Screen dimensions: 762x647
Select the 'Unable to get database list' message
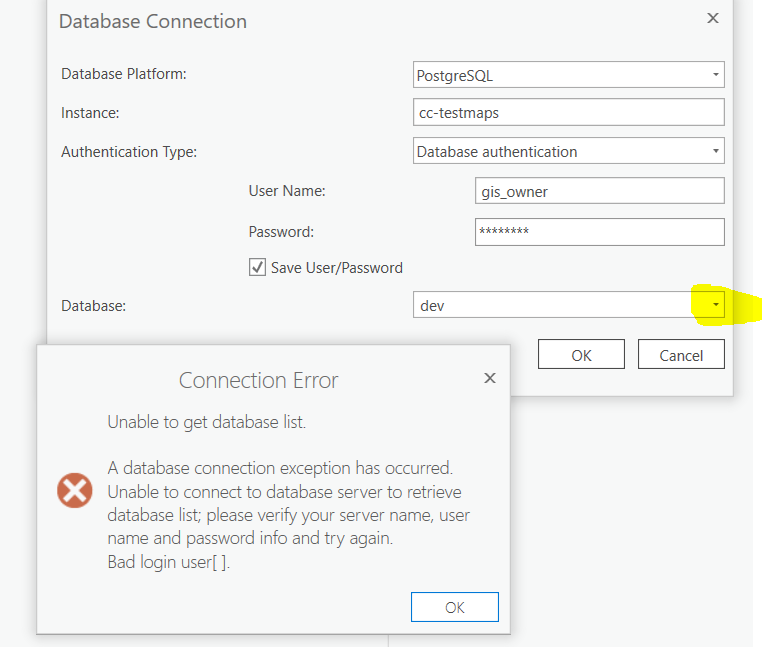pos(207,422)
